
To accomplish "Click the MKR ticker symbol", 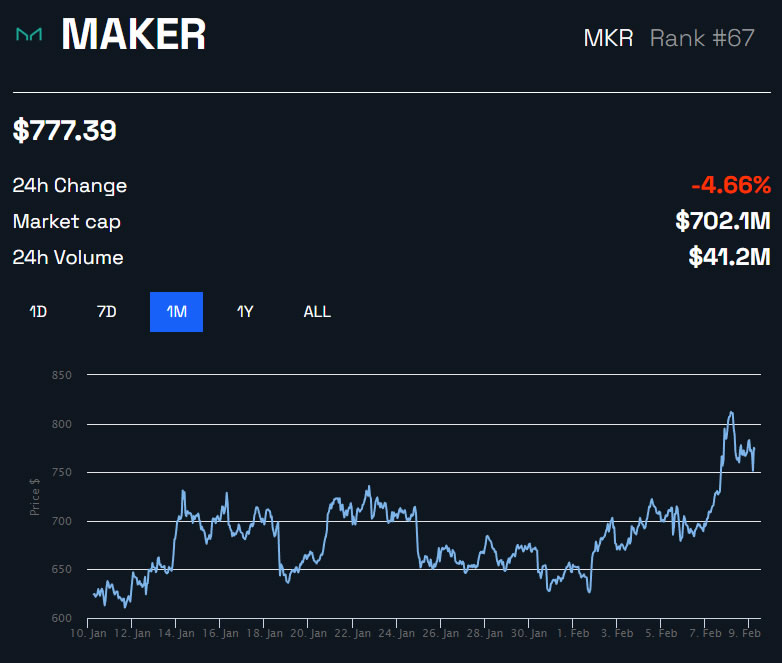I will 608,38.
